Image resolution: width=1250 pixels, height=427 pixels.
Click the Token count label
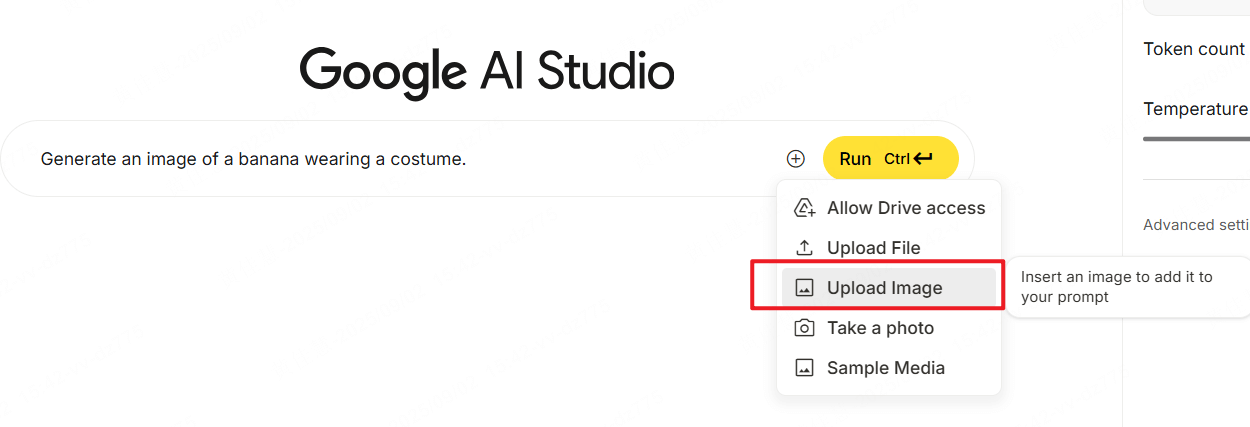[x=1194, y=49]
